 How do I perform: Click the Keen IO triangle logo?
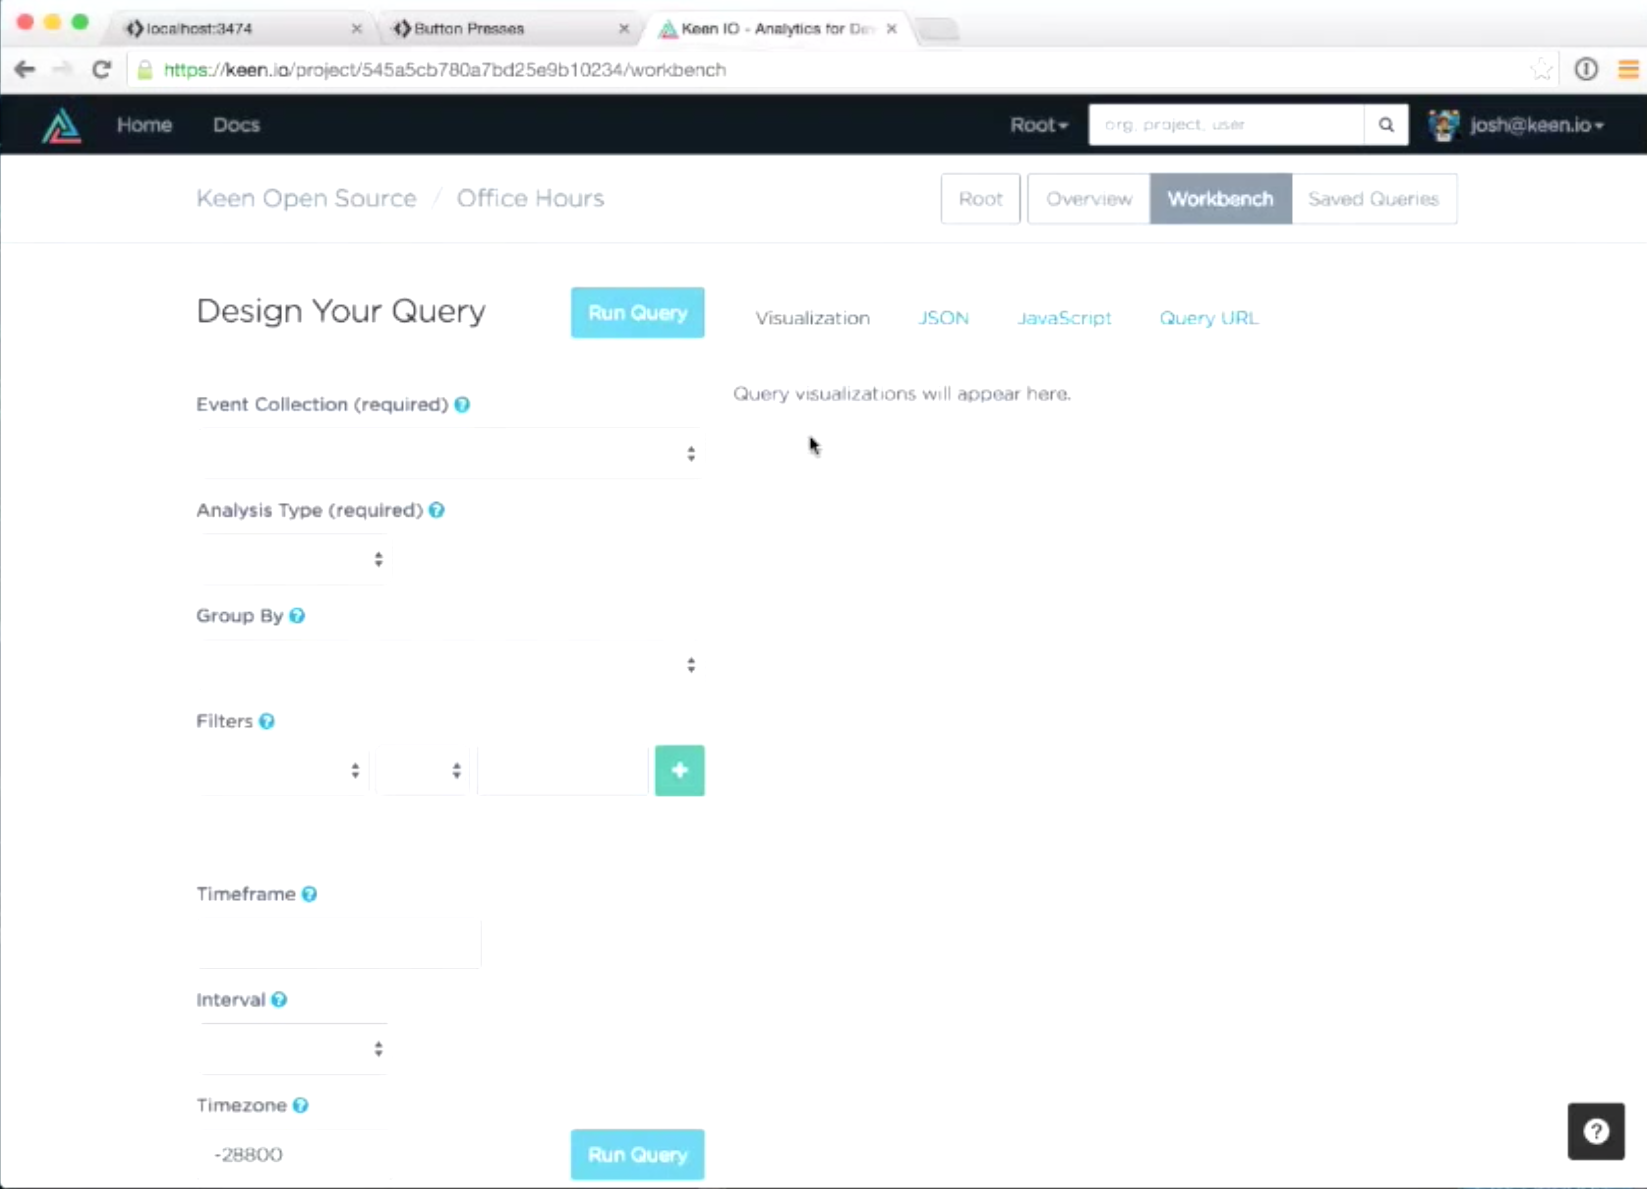pos(61,126)
